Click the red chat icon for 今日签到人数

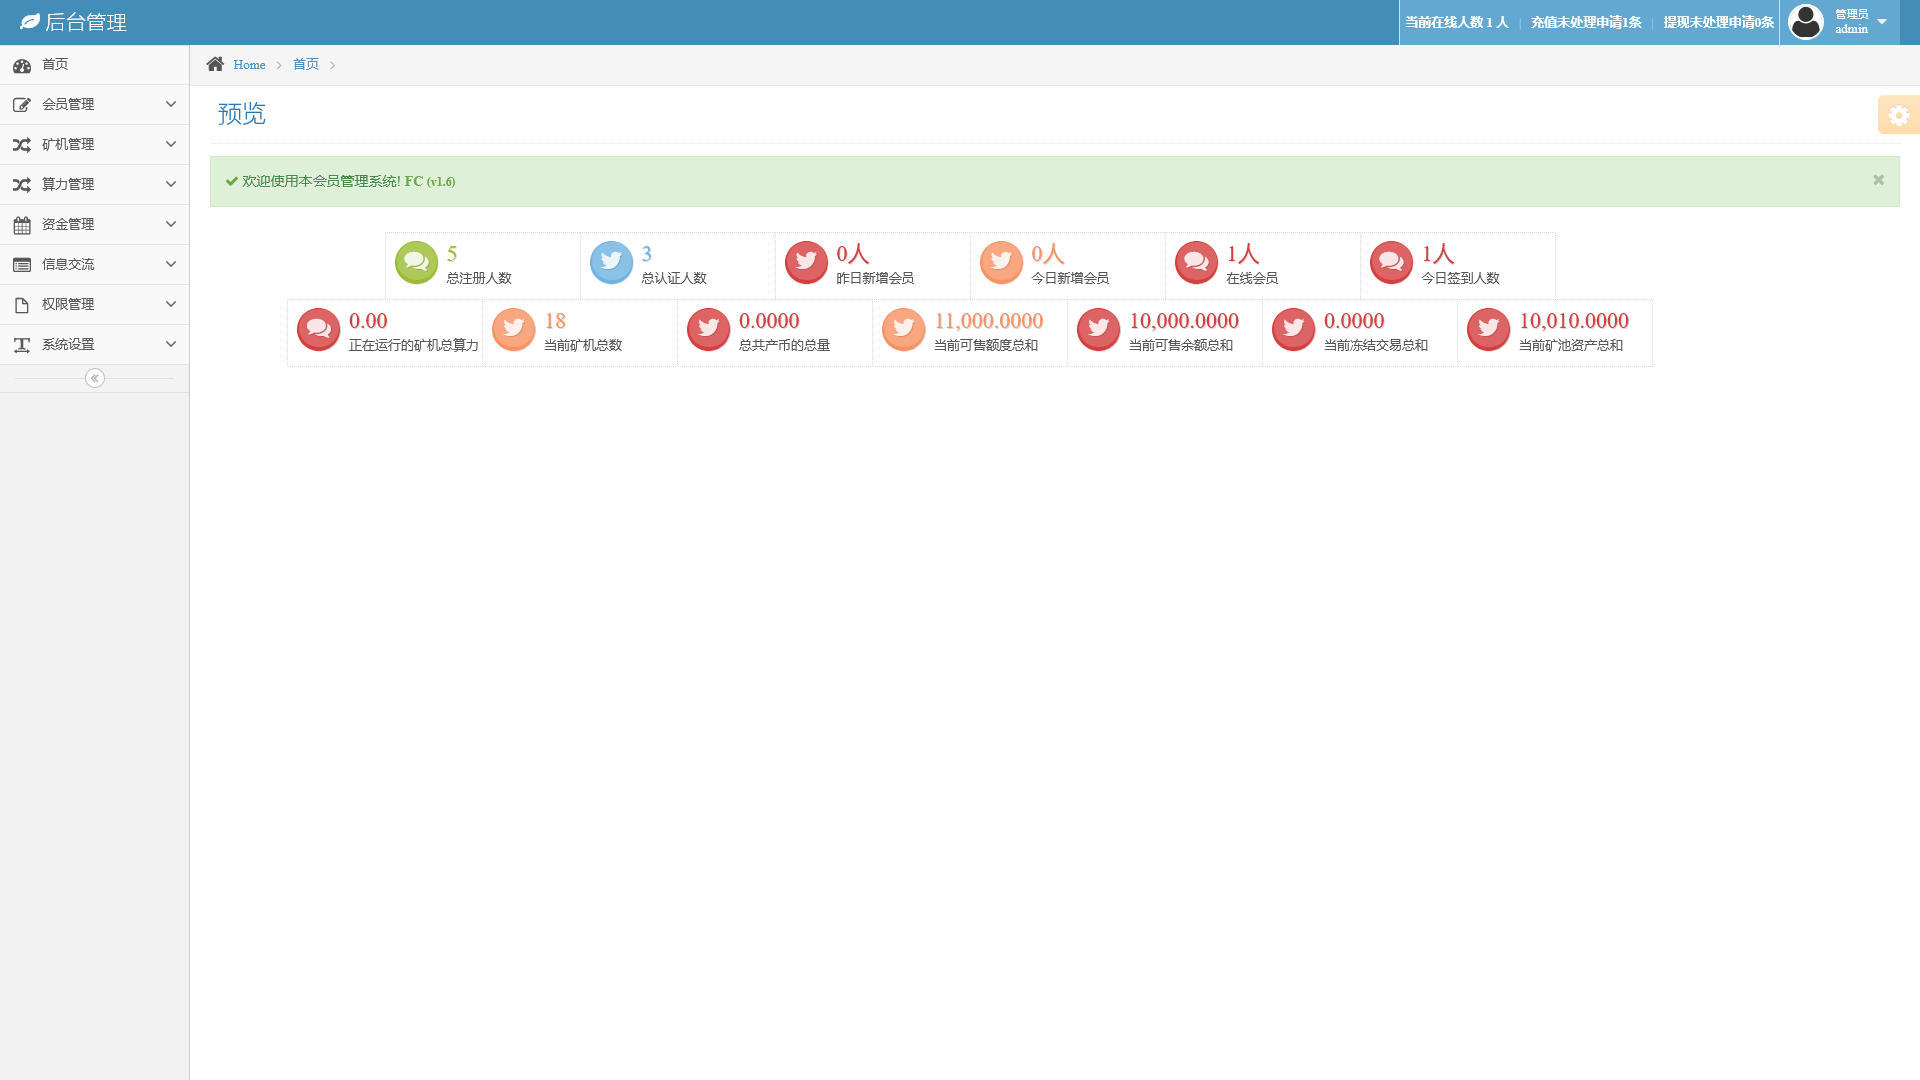(x=1391, y=262)
